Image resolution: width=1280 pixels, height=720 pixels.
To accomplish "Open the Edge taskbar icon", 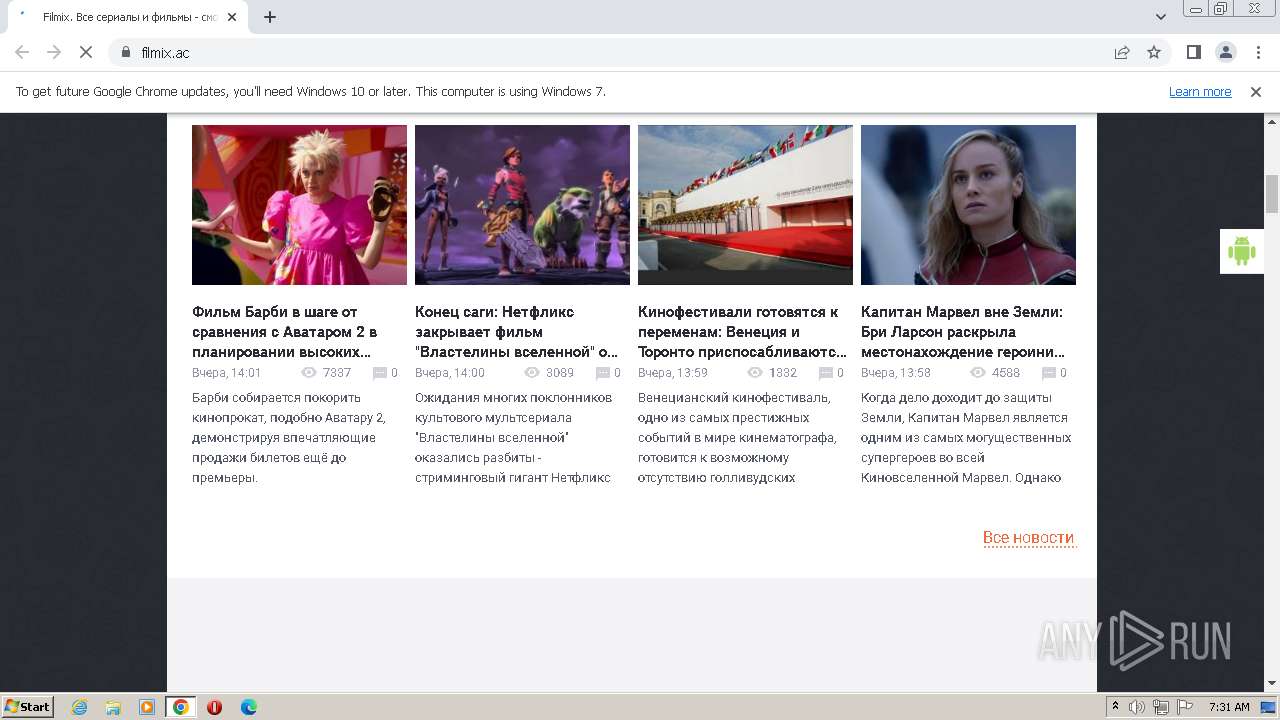I will [x=248, y=707].
